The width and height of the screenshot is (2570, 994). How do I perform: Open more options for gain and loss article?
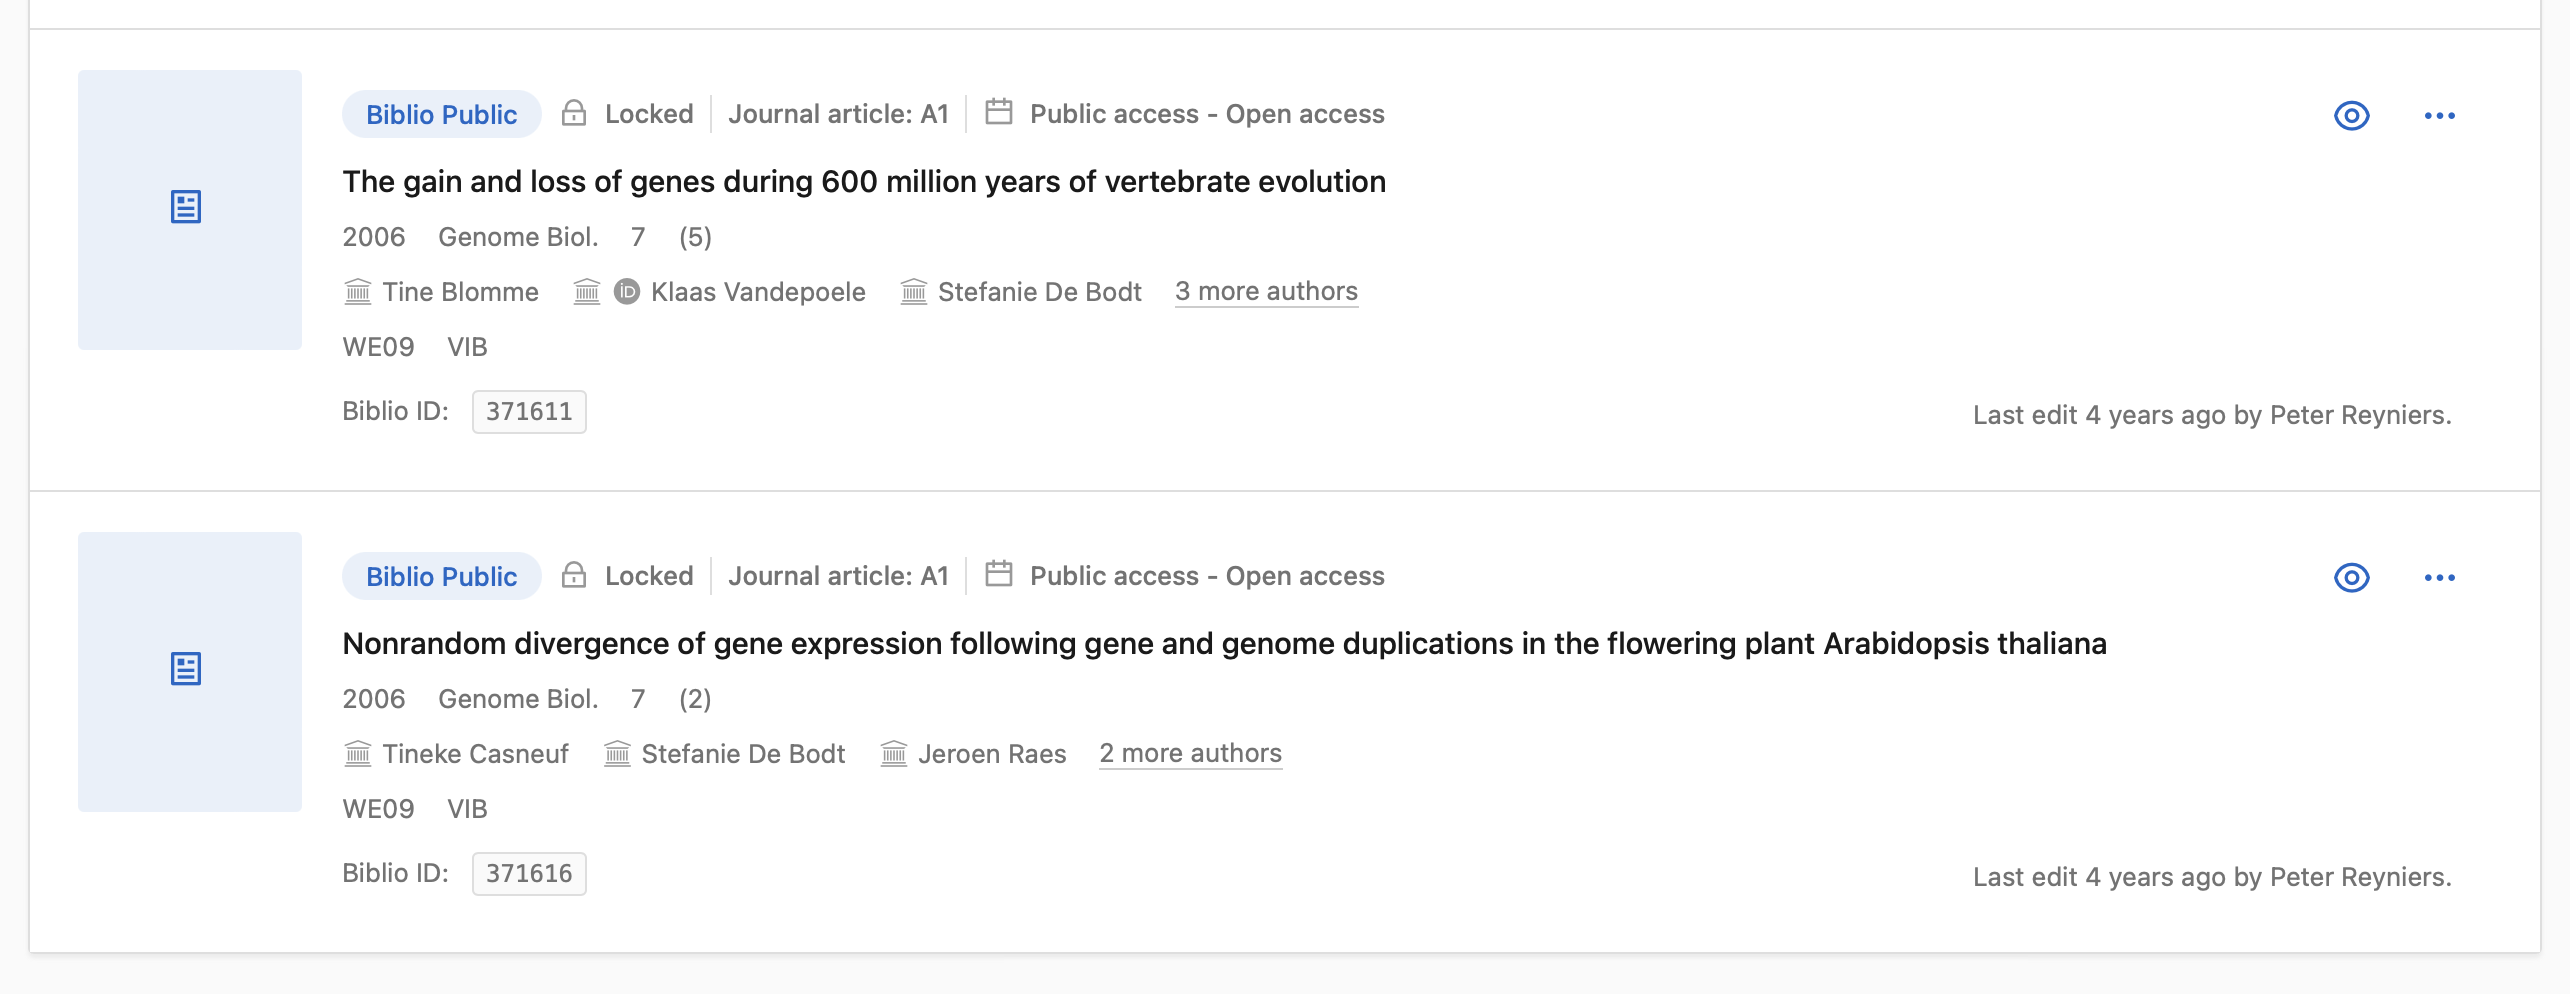(2439, 116)
